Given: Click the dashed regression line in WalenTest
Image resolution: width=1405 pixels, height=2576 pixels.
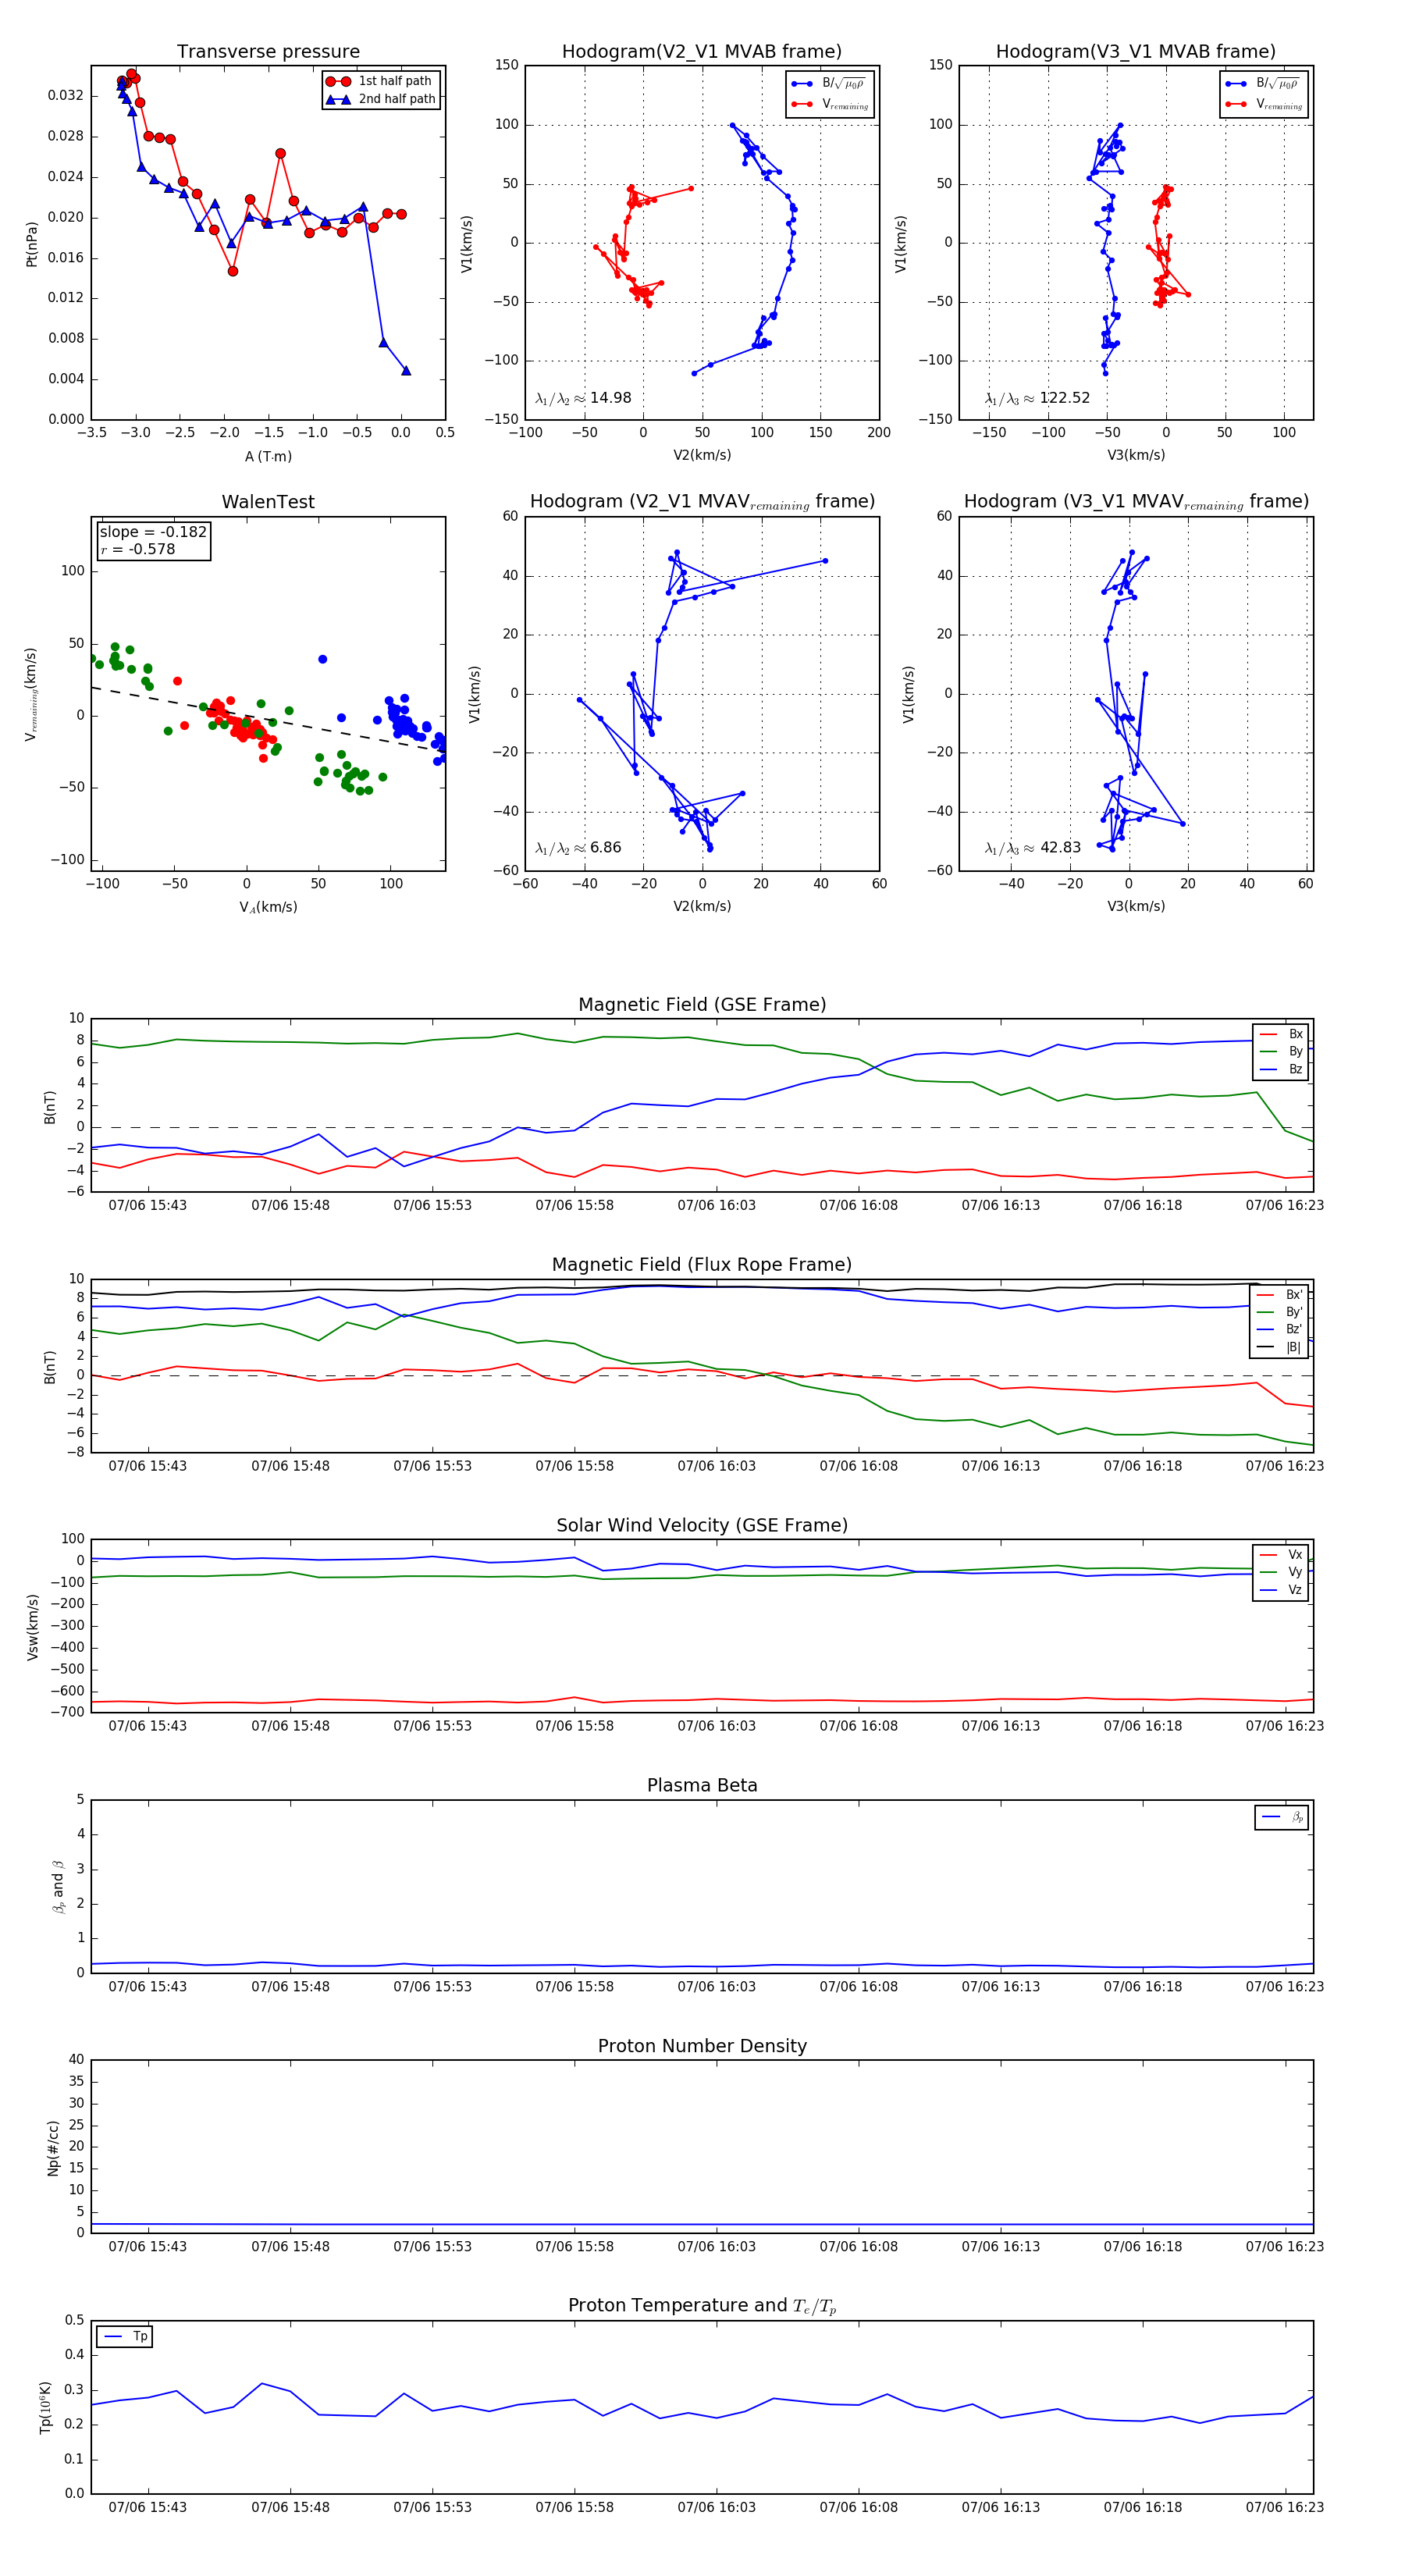Looking at the screenshot, I should click(x=268, y=719).
